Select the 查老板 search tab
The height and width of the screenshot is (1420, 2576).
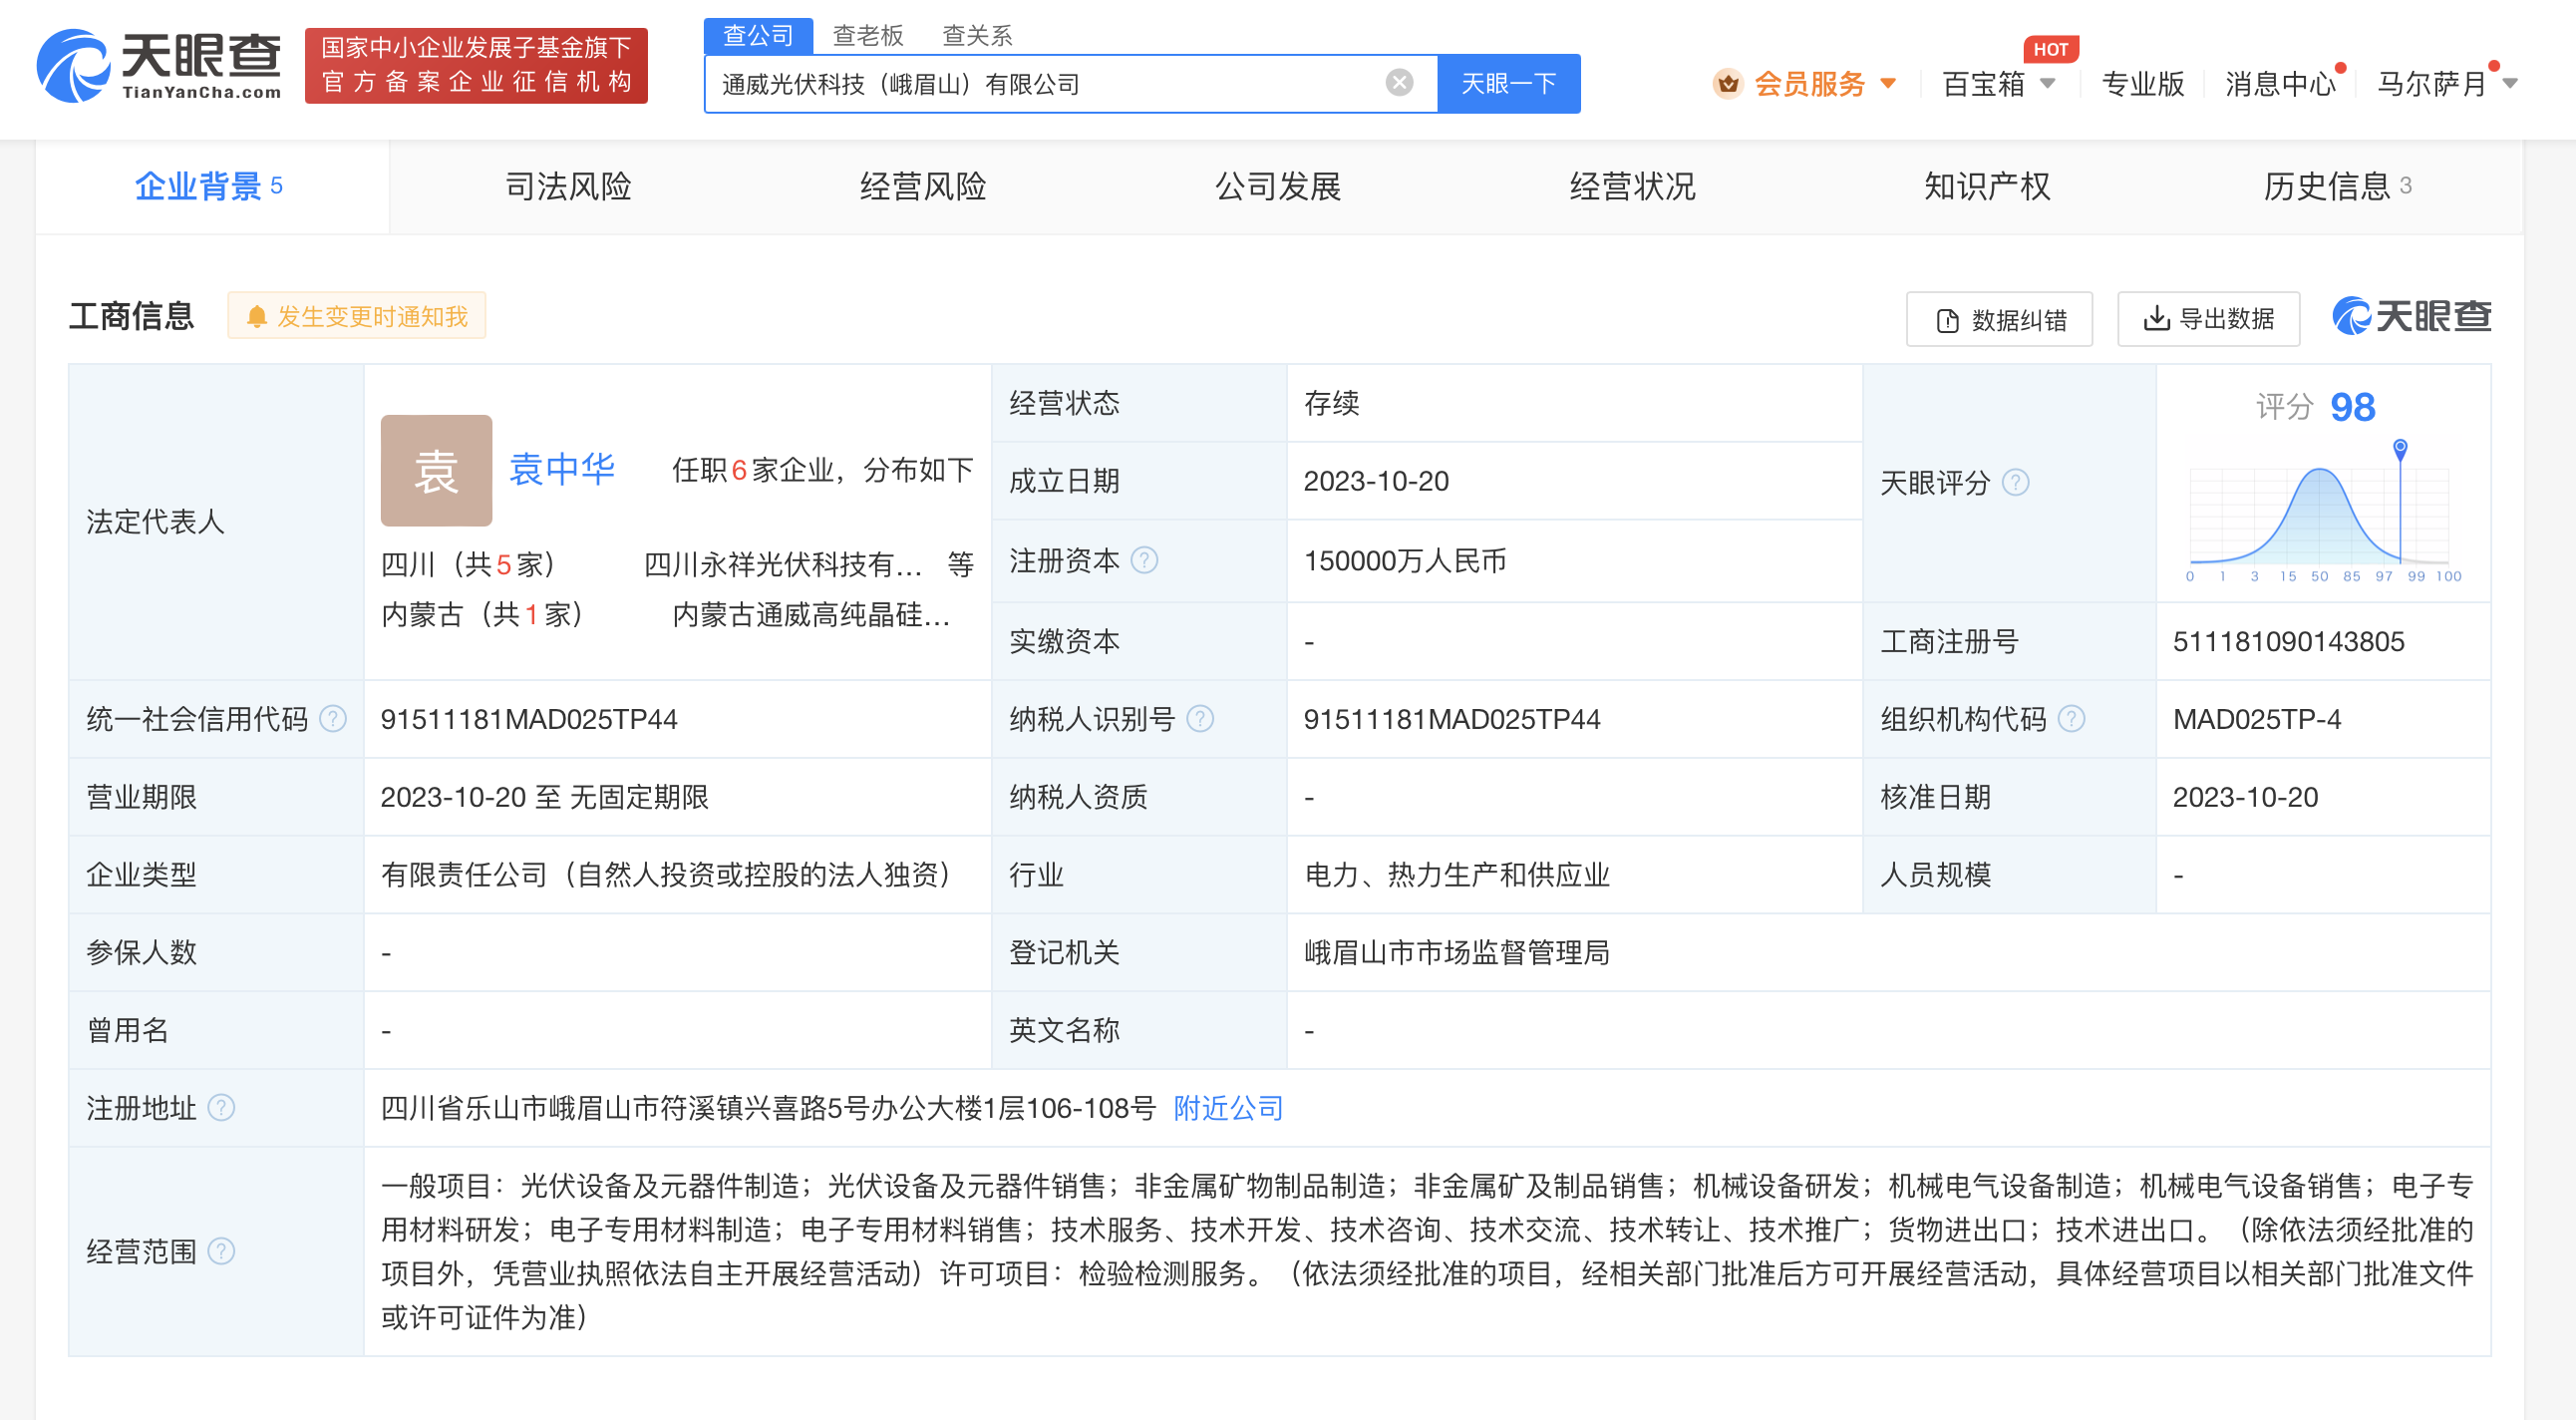pos(867,36)
